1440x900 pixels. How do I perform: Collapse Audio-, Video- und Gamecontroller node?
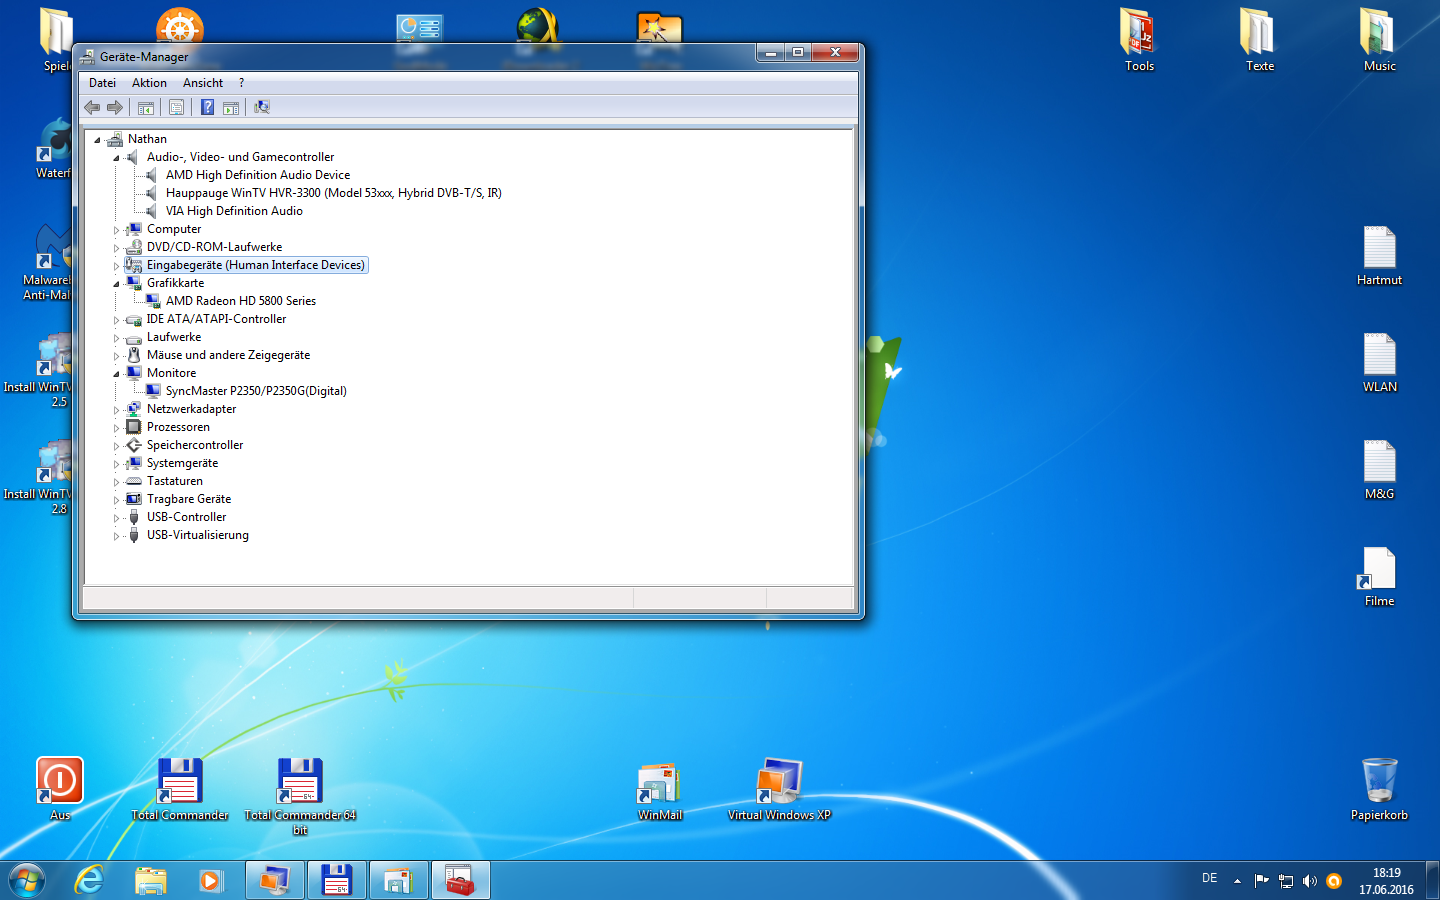tap(116, 158)
